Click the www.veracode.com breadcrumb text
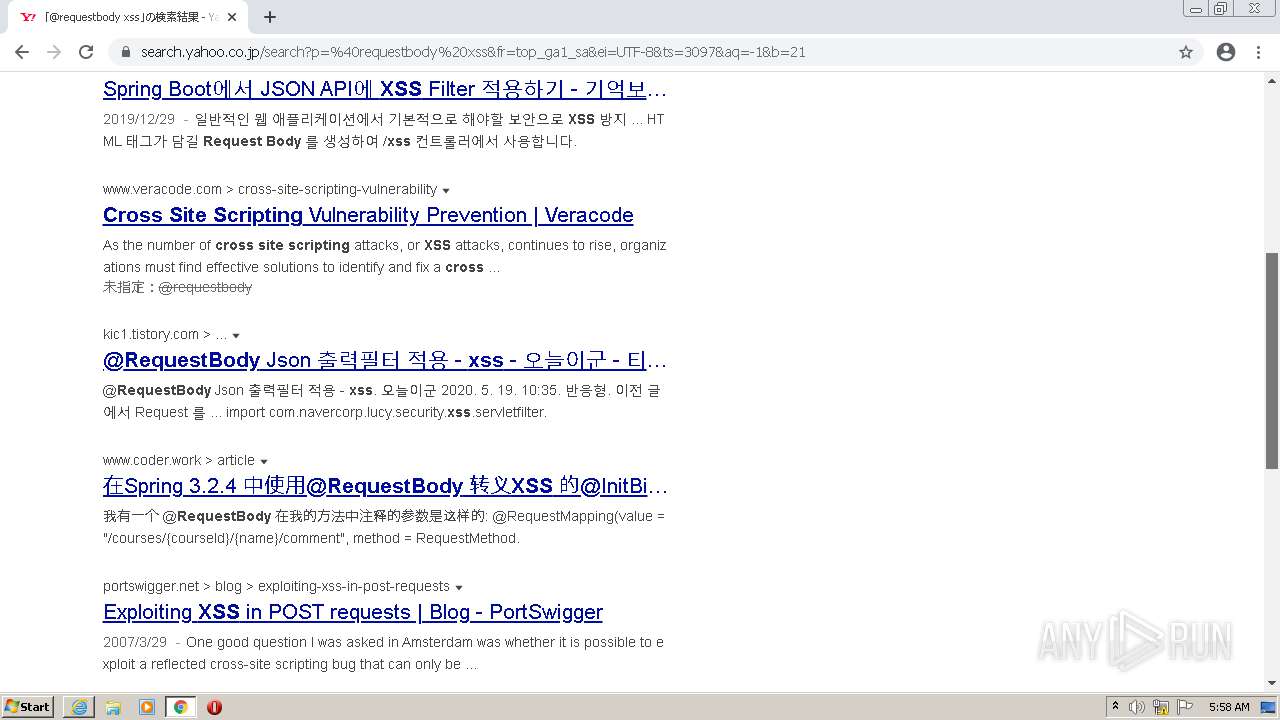 [270, 189]
